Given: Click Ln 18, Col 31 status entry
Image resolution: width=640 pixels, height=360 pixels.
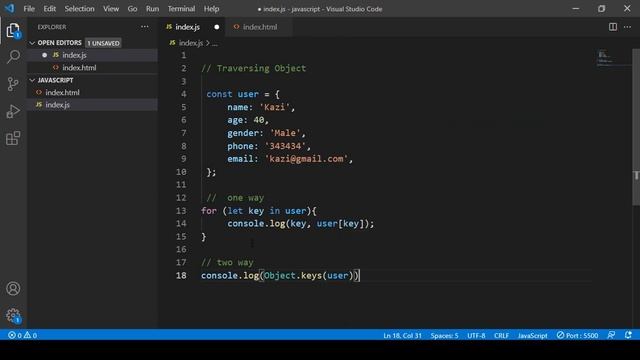Looking at the screenshot, I should (x=402, y=335).
